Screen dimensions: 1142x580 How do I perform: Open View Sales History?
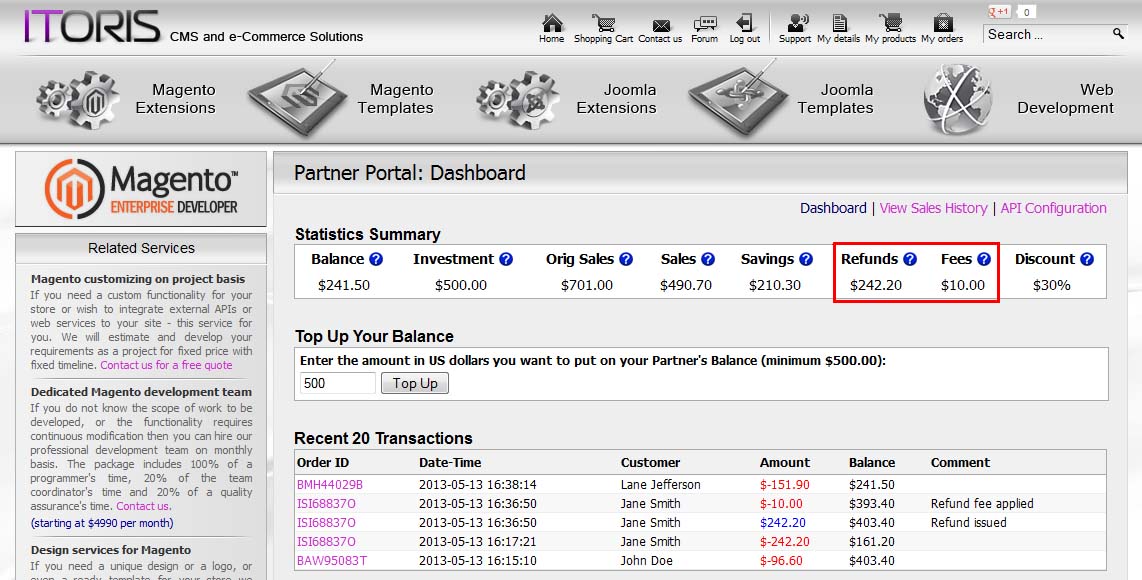[933, 208]
